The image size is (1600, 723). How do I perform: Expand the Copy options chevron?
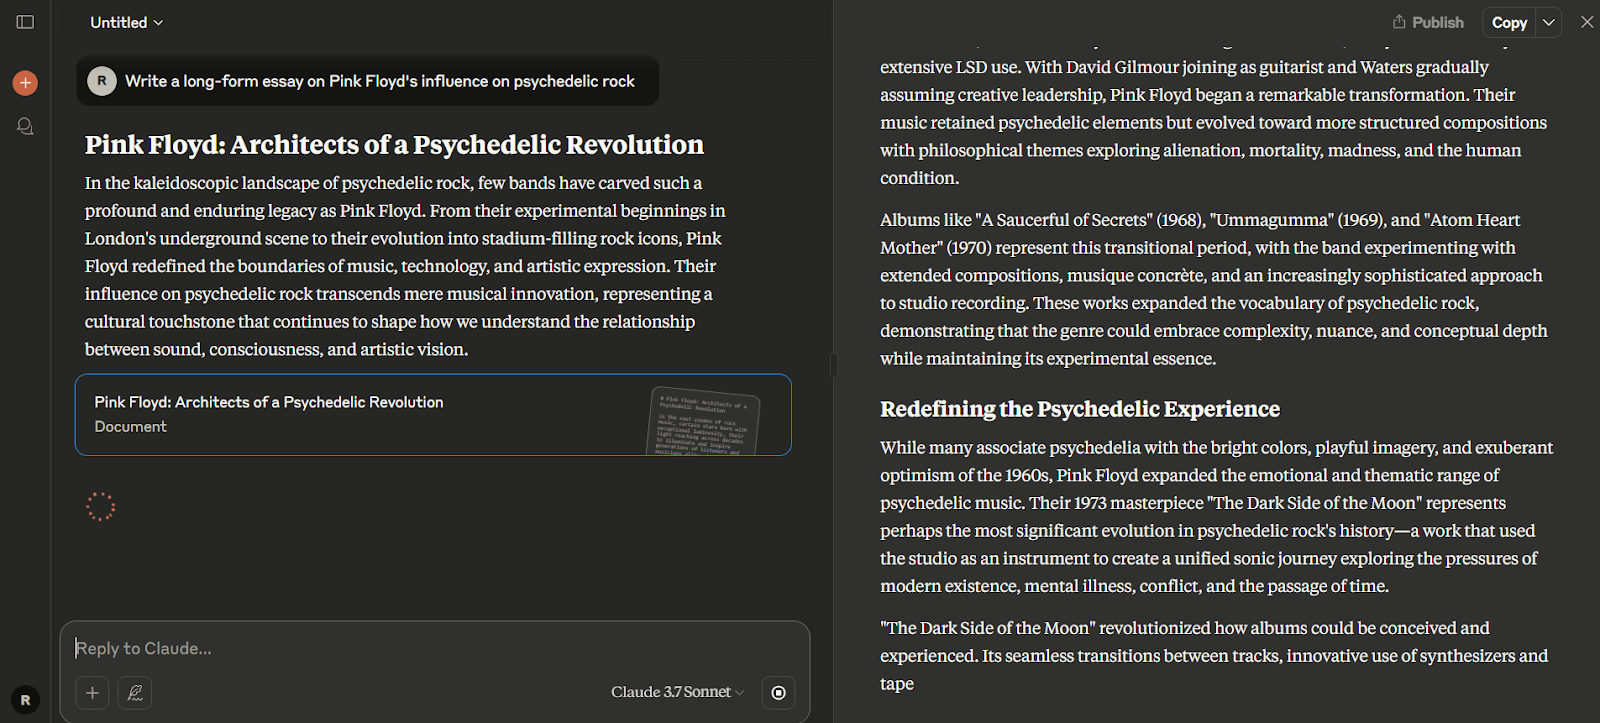pyautogui.click(x=1549, y=22)
